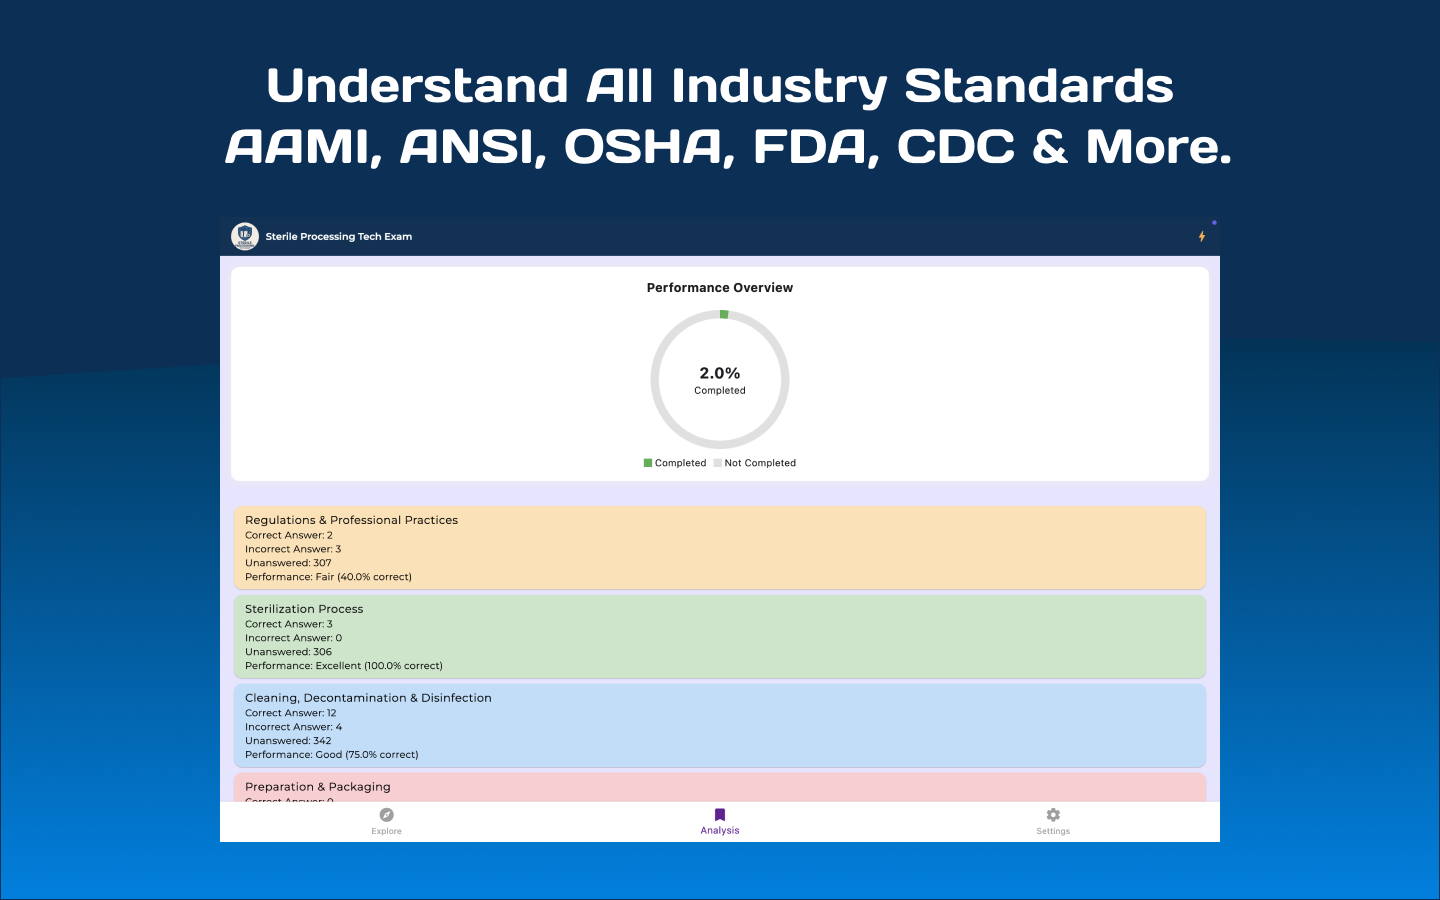Click the 'Not Completed' legend label

pyautogui.click(x=760, y=463)
